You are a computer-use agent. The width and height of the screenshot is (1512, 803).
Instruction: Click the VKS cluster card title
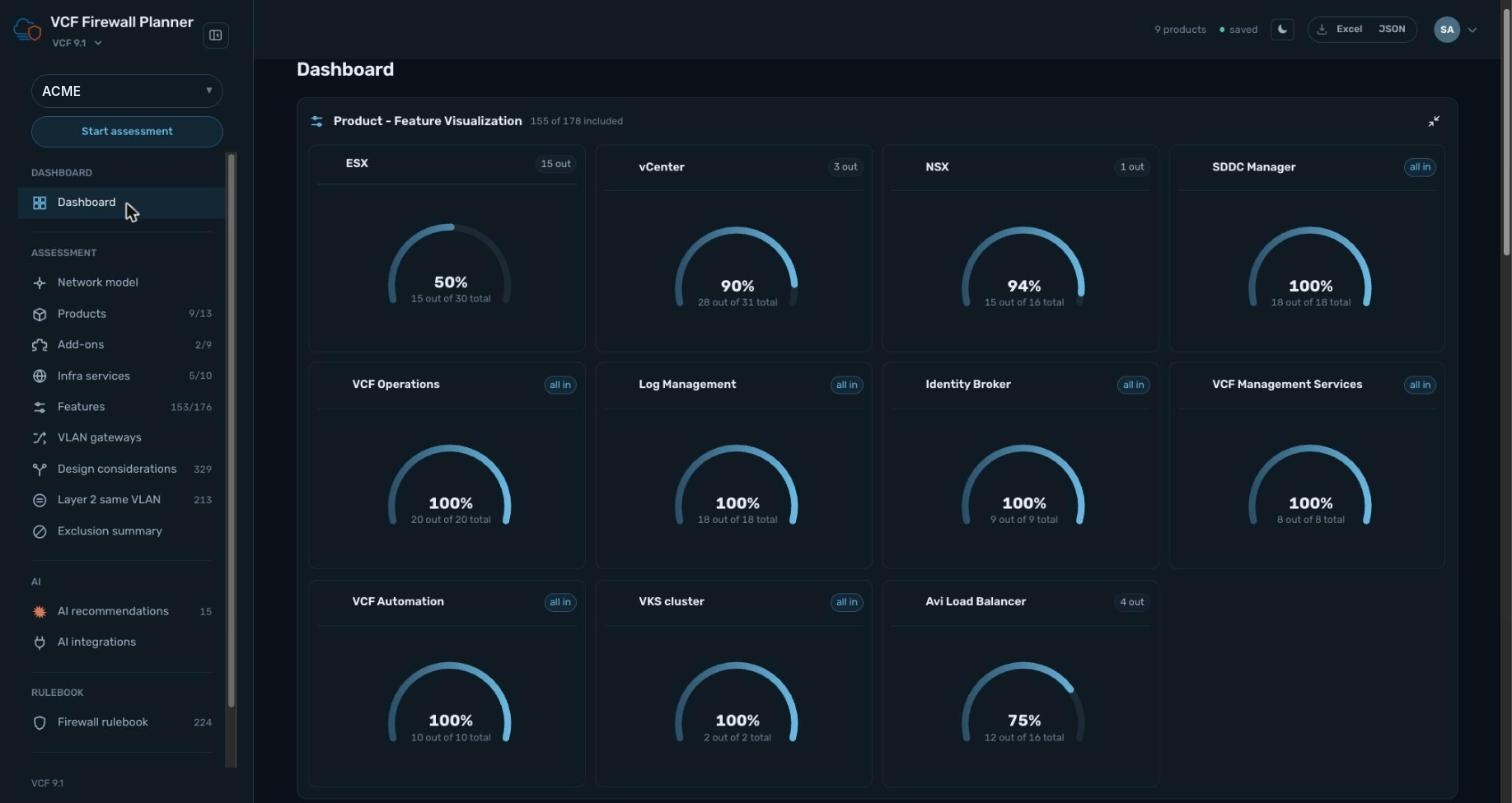pyautogui.click(x=671, y=602)
